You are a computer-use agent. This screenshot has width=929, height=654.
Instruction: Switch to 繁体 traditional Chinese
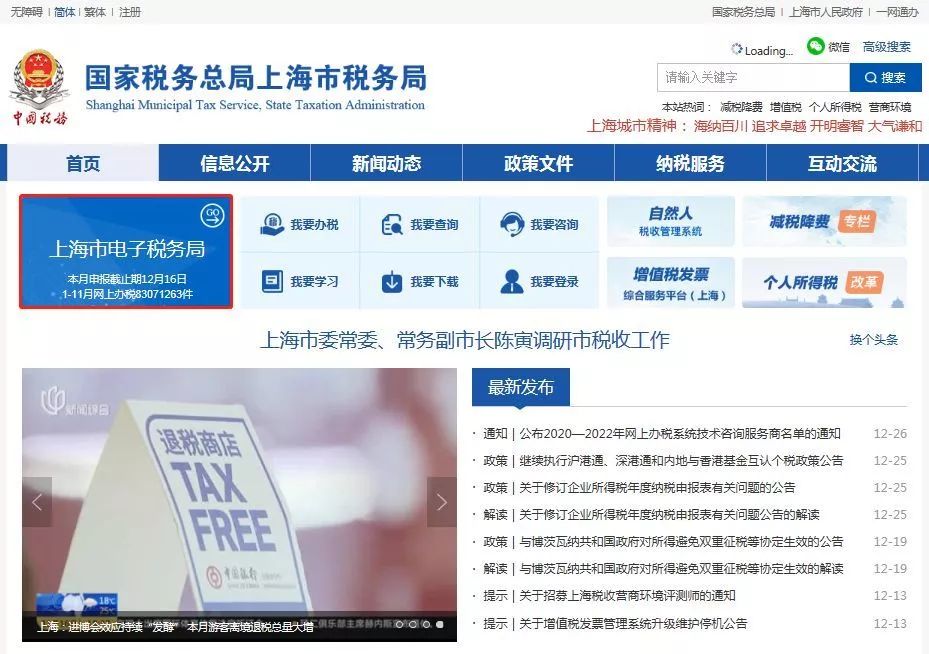point(95,12)
